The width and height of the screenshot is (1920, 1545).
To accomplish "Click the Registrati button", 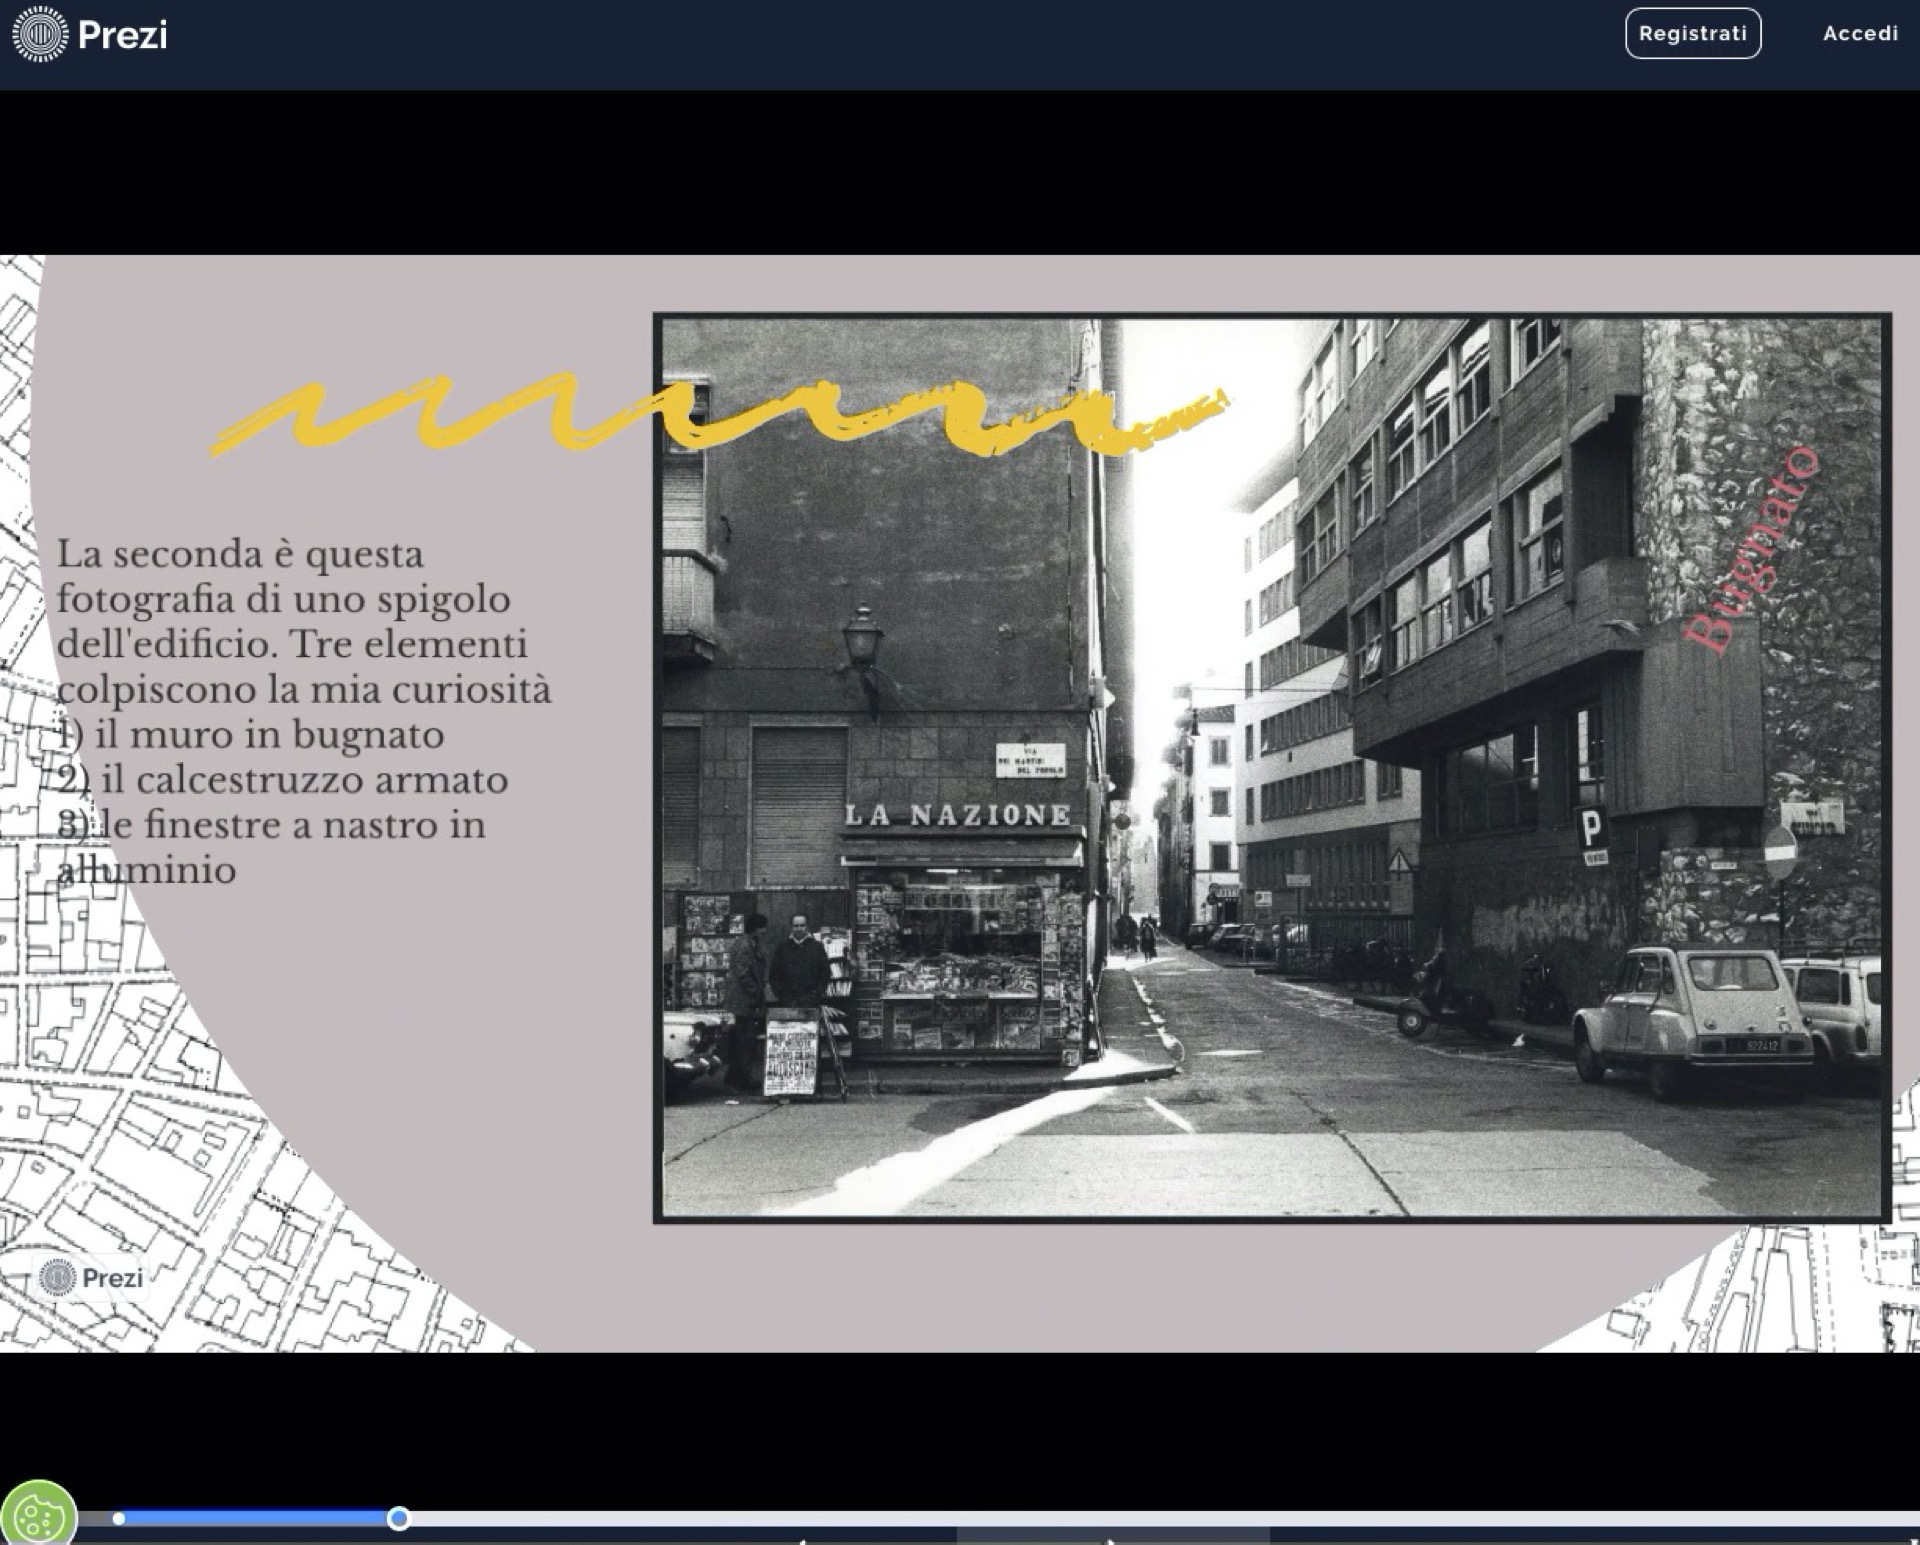I will 1692,33.
